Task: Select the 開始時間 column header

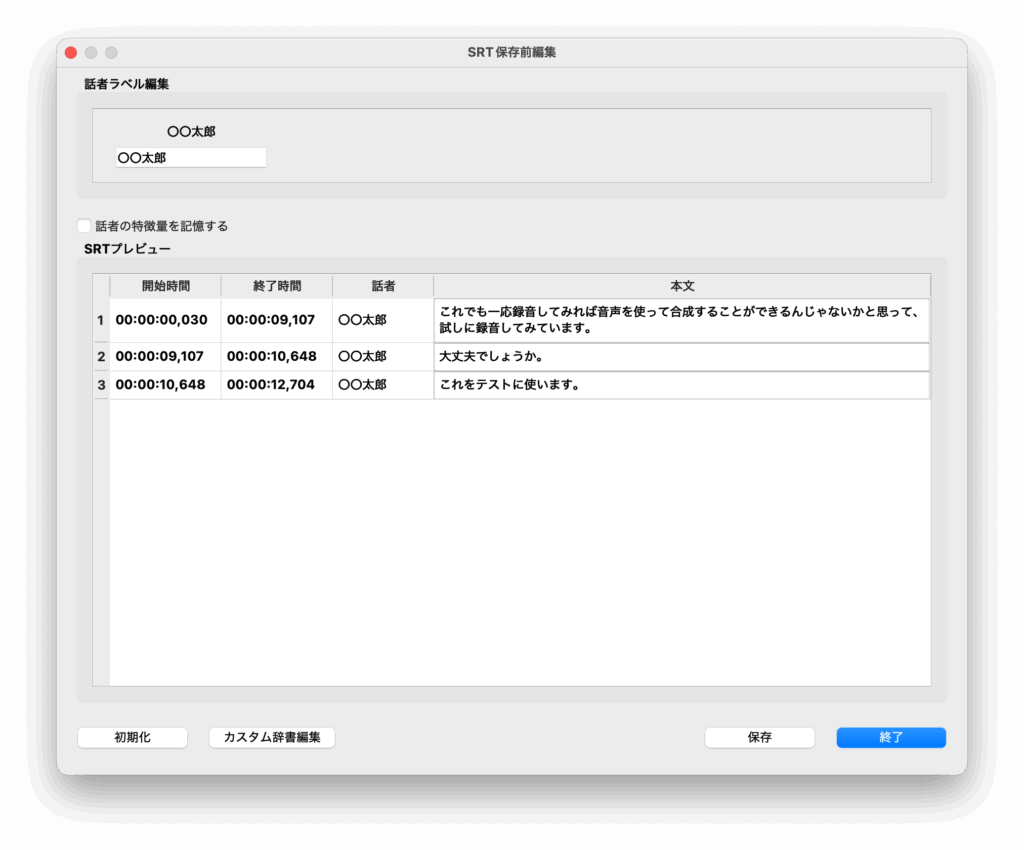Action: (165, 286)
